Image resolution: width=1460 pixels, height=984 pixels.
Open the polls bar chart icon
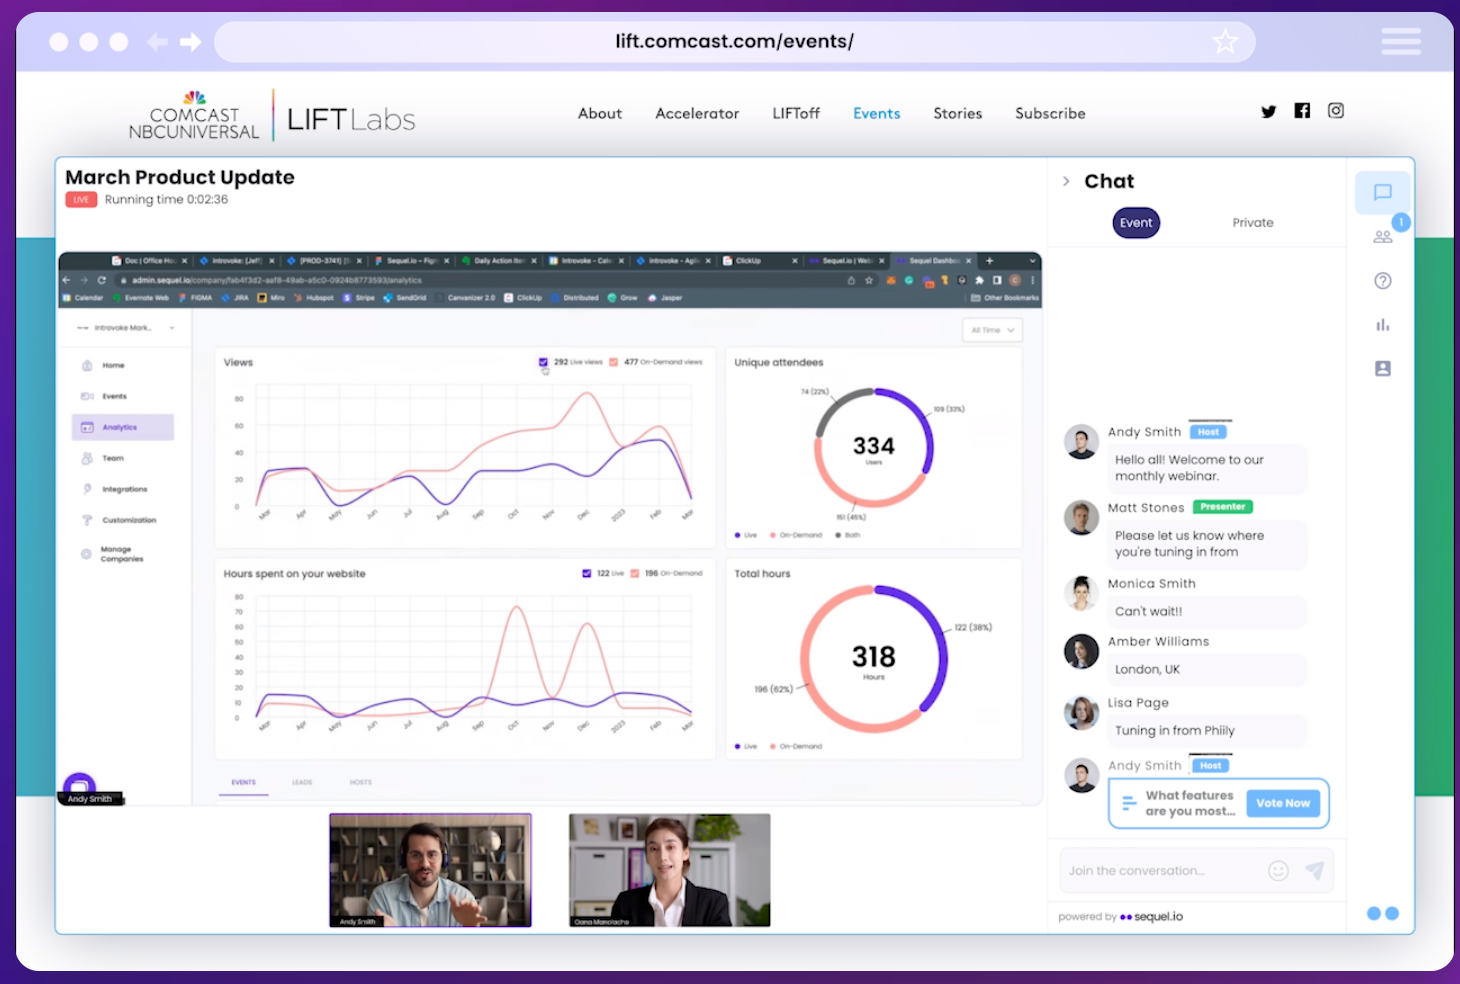[x=1382, y=325]
